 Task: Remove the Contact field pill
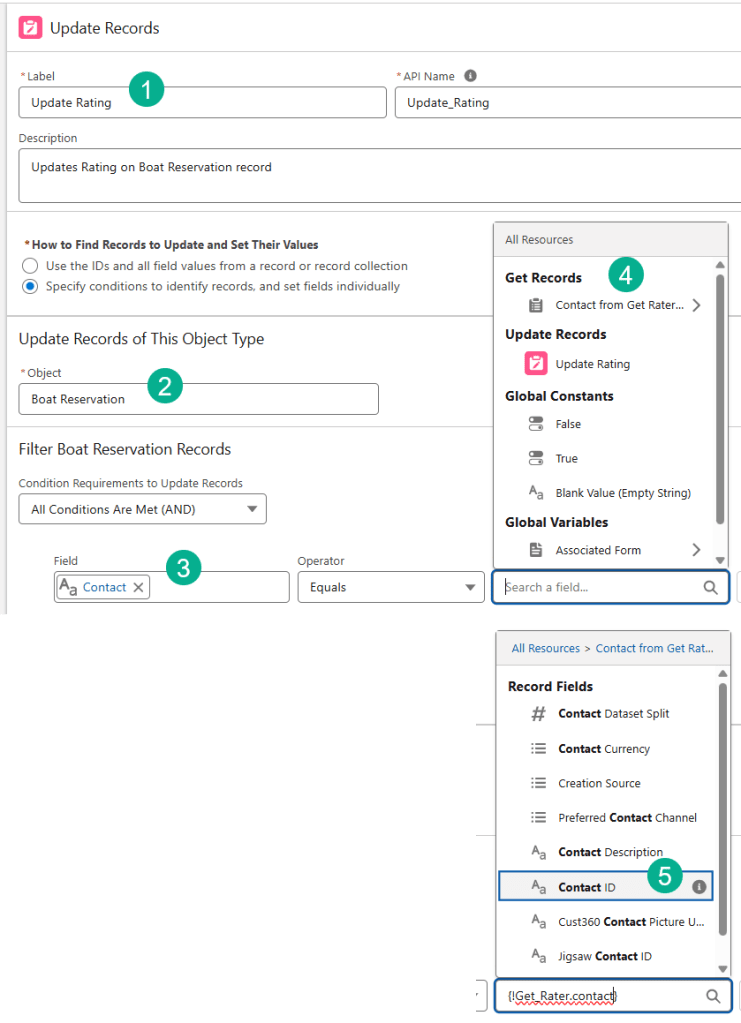[137, 587]
